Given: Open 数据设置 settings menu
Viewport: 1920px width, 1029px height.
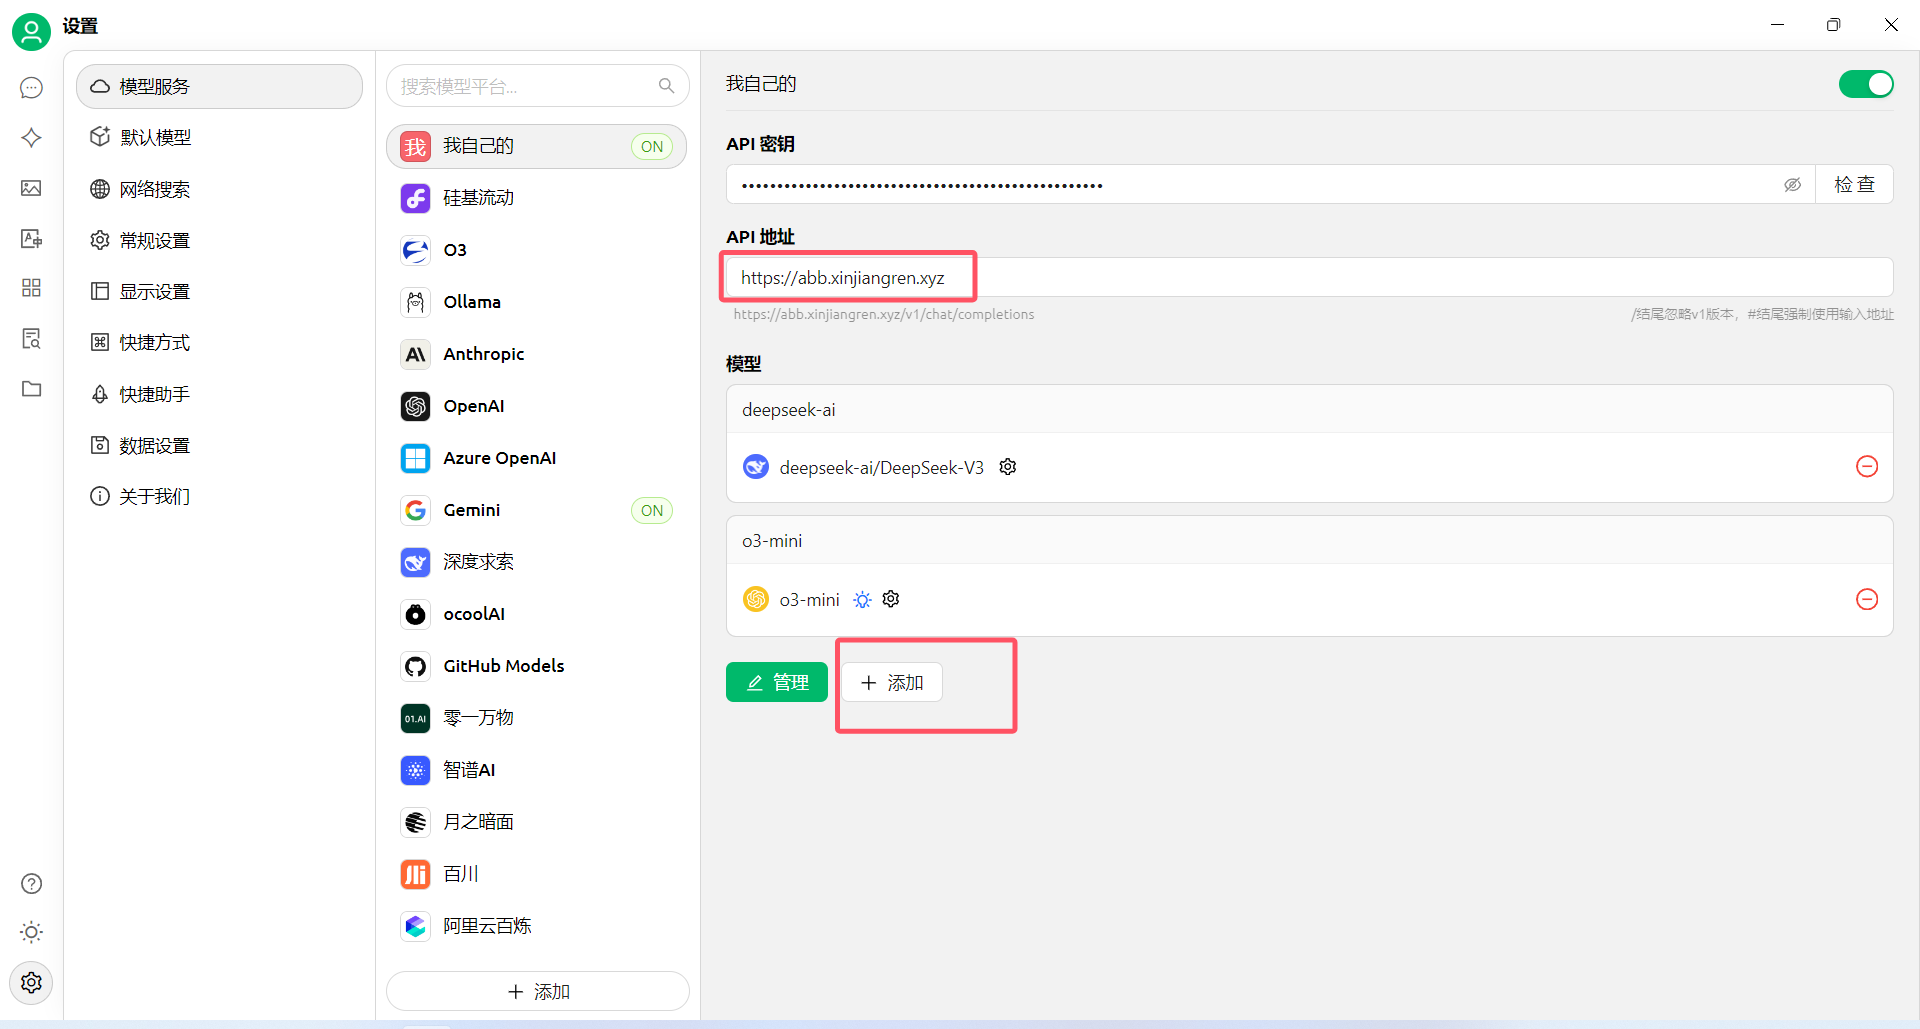Looking at the screenshot, I should coord(219,445).
